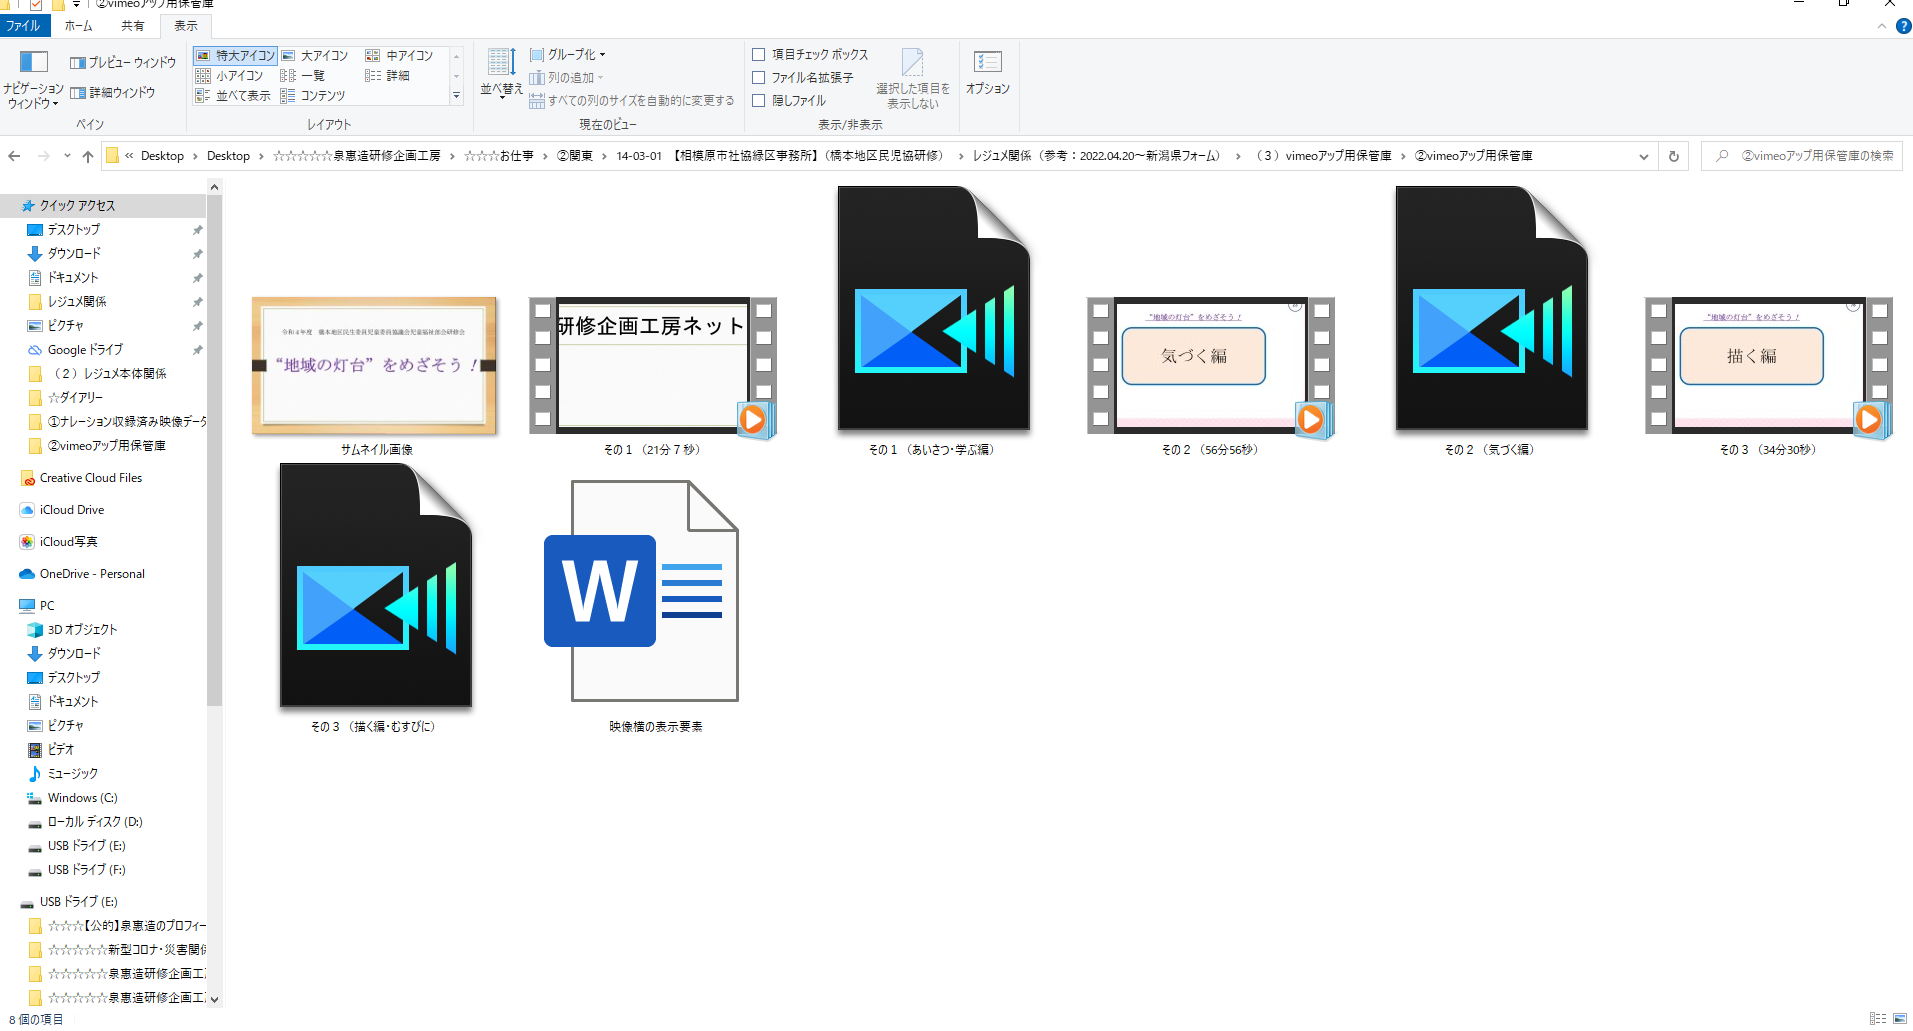Switch to the View ribbon tab

186,26
